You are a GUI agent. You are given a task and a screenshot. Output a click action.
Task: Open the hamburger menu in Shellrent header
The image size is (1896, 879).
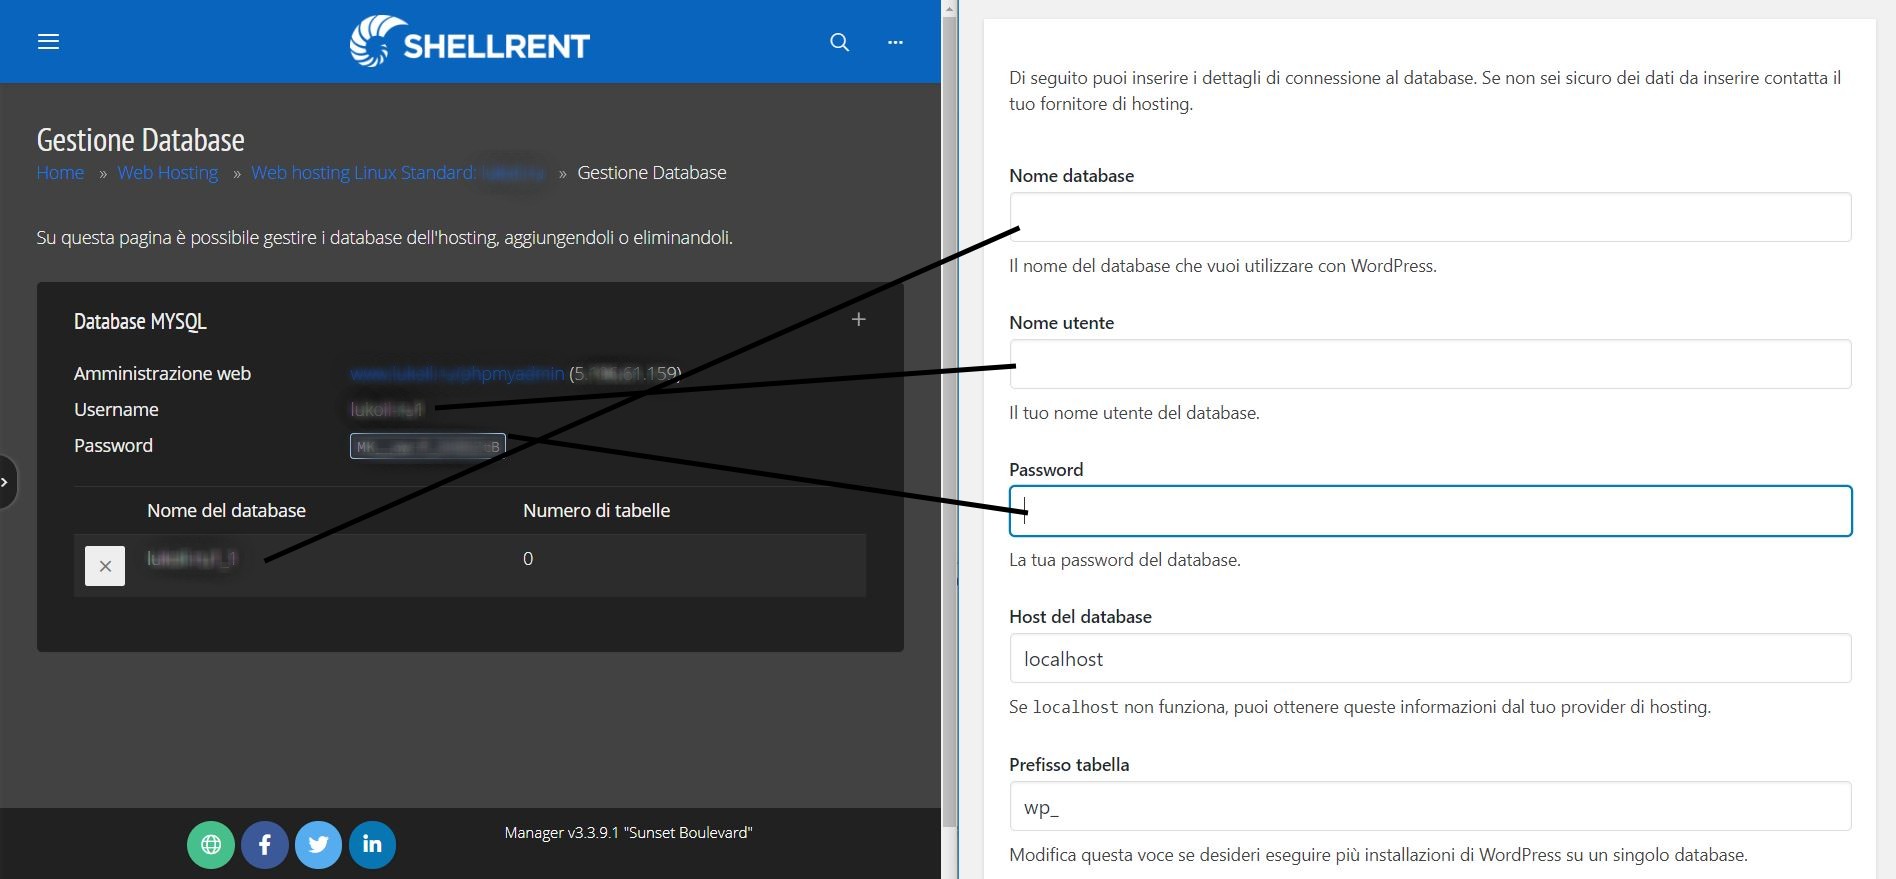(x=48, y=41)
